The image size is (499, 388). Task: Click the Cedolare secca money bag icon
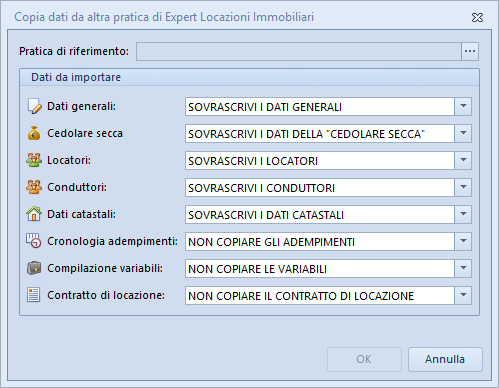coord(34,133)
